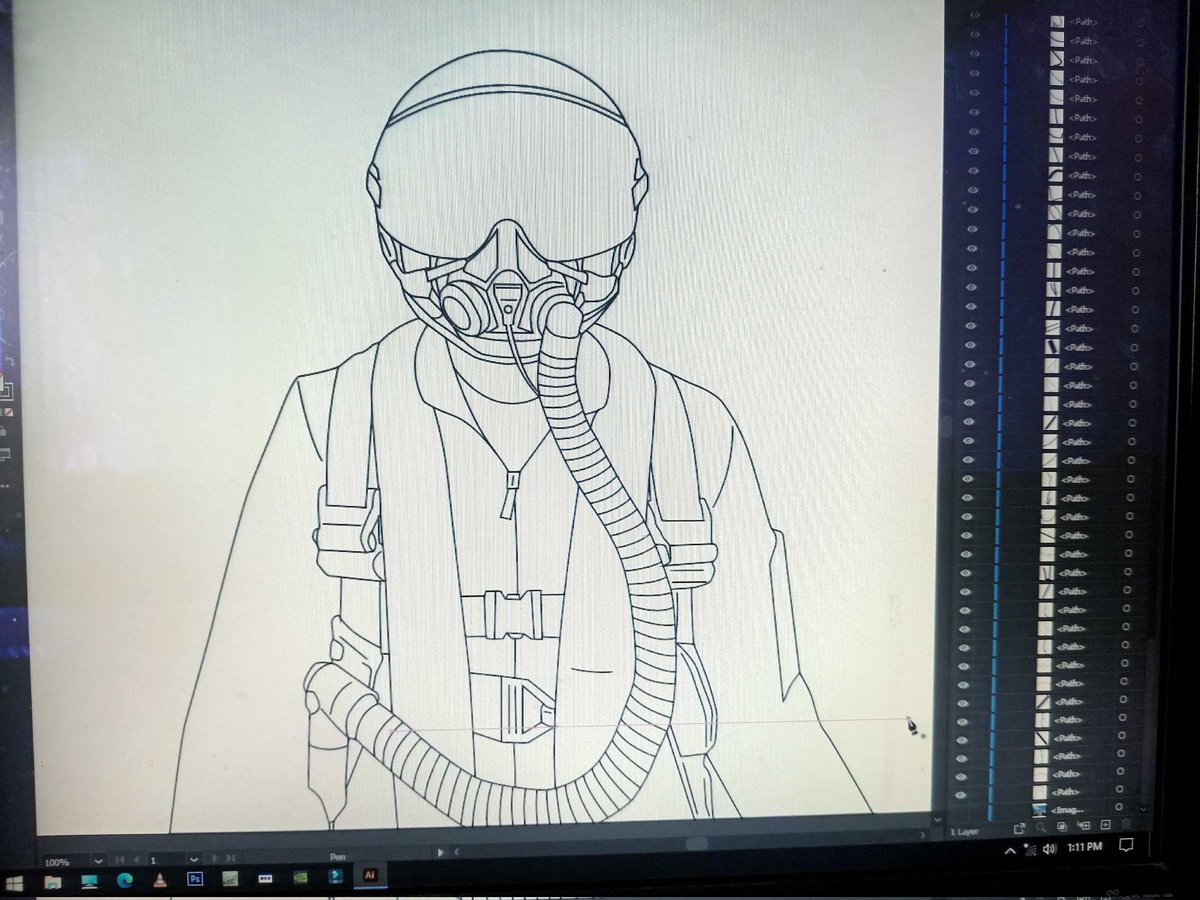Screen dimensions: 1200x900
Task: Open the Windows Start menu
Action: tap(14, 883)
